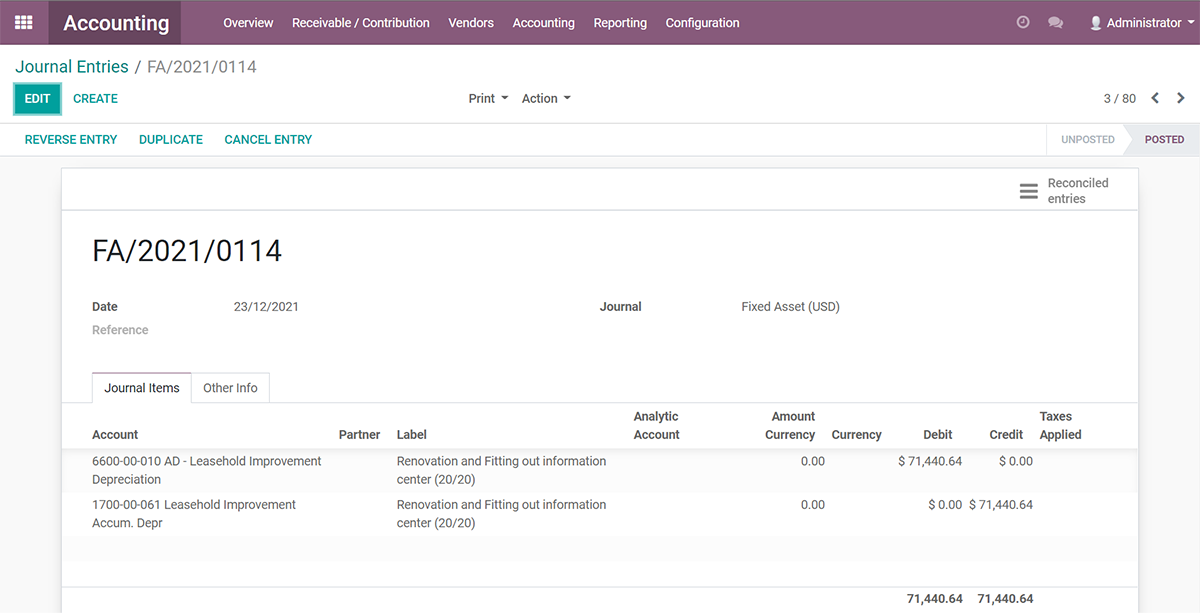Click the EDIT button

(37, 98)
